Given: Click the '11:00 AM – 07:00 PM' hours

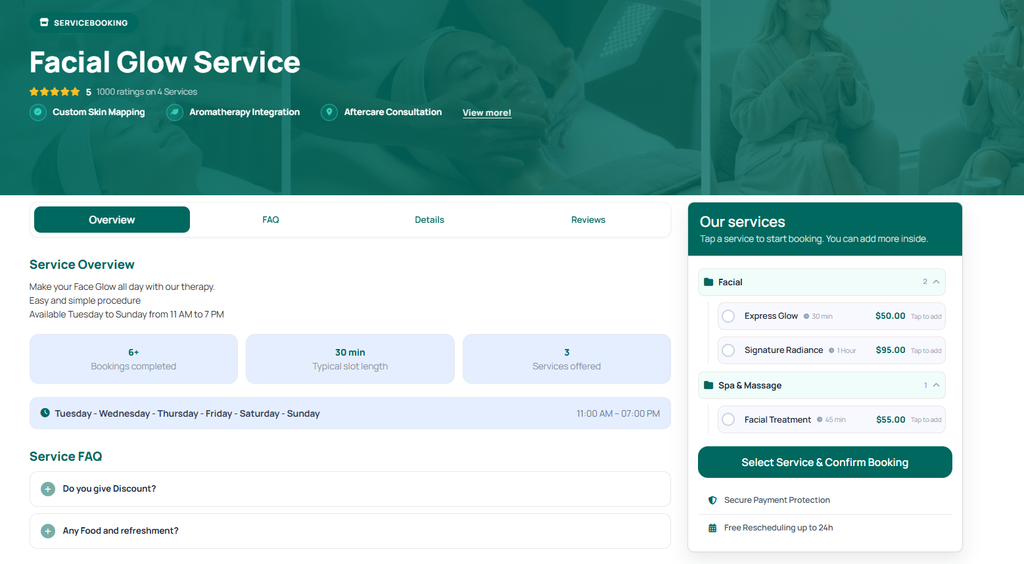Looking at the screenshot, I should 618,414.
